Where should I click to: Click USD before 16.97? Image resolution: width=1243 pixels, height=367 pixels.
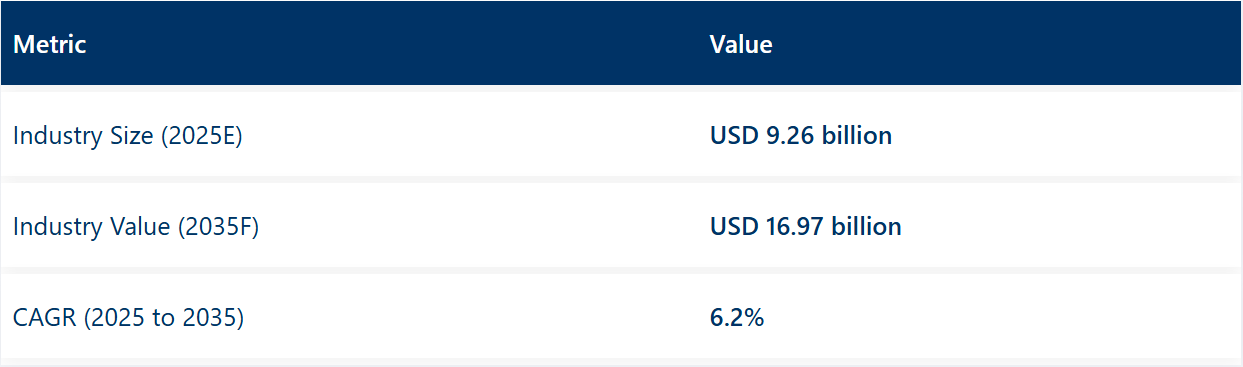click(734, 227)
